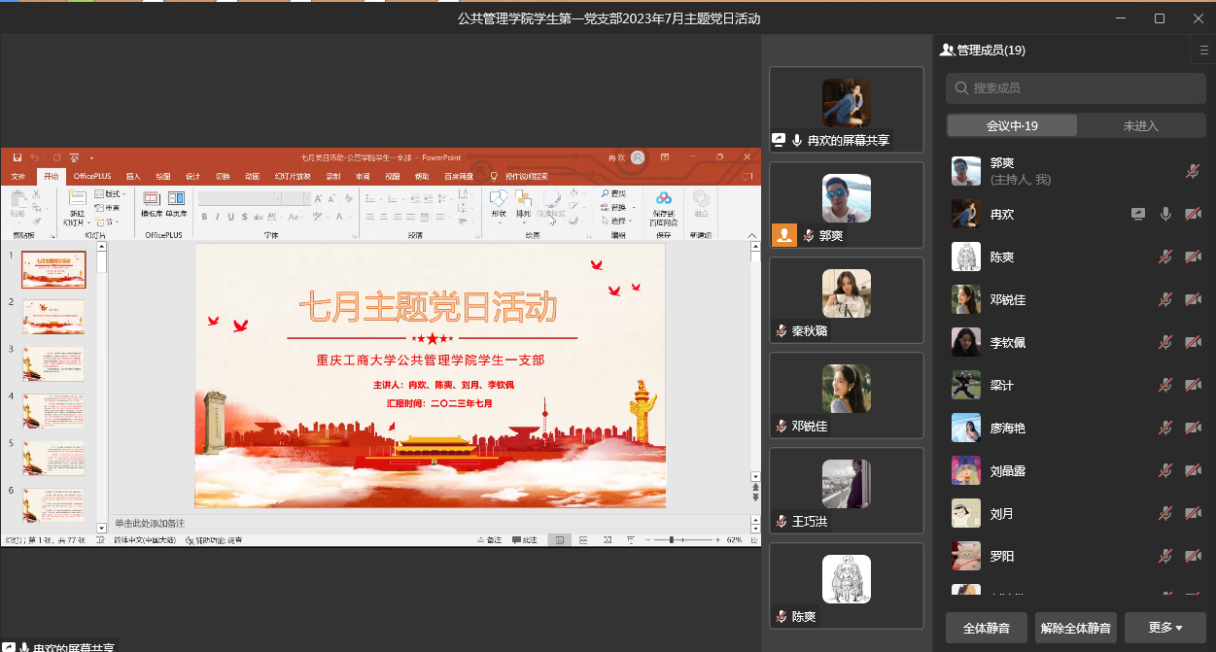Toggle 李钦佩's muted microphone
The width and height of the screenshot is (1216, 652).
tap(1165, 343)
